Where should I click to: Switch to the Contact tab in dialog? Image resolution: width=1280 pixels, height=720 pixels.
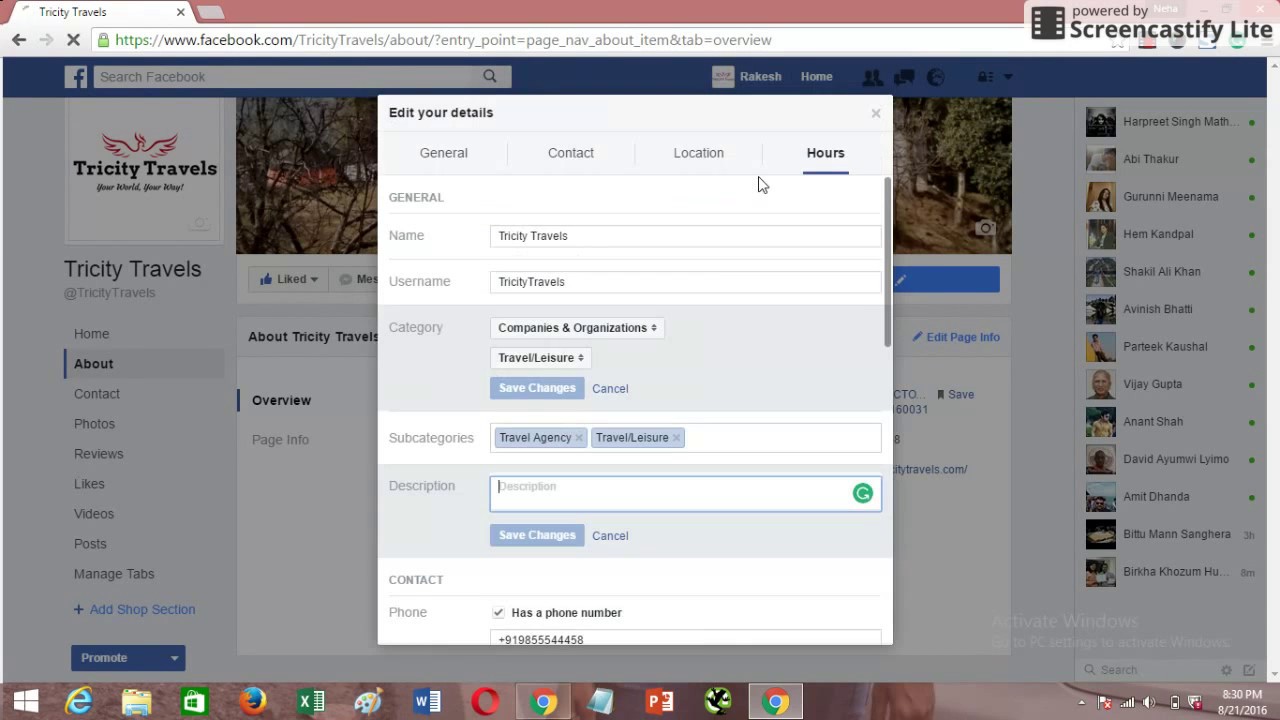[571, 153]
